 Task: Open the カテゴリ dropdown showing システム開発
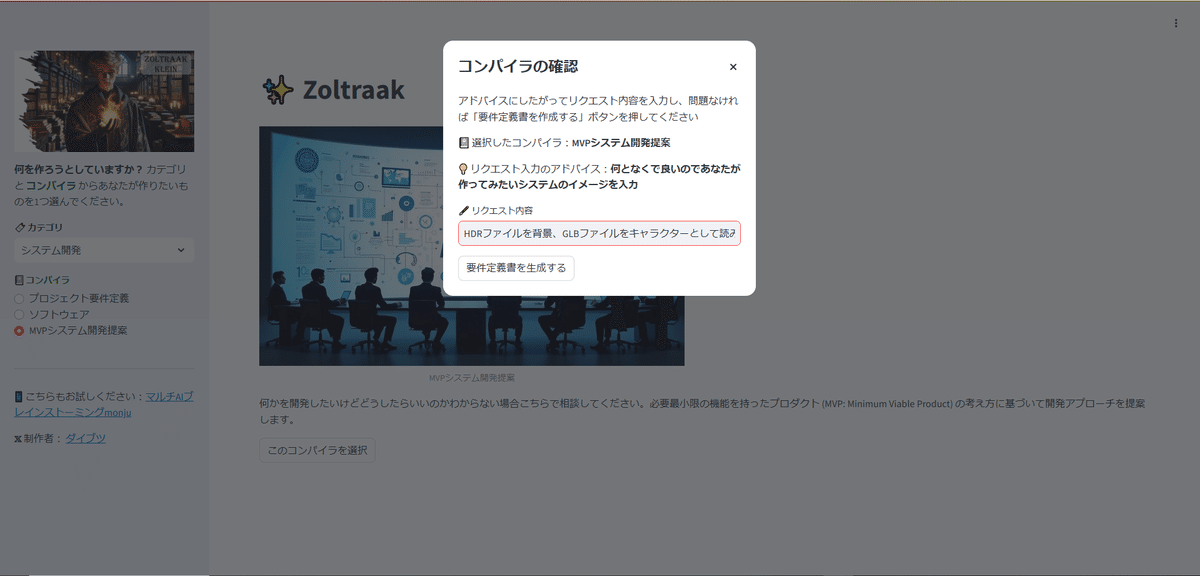click(104, 250)
